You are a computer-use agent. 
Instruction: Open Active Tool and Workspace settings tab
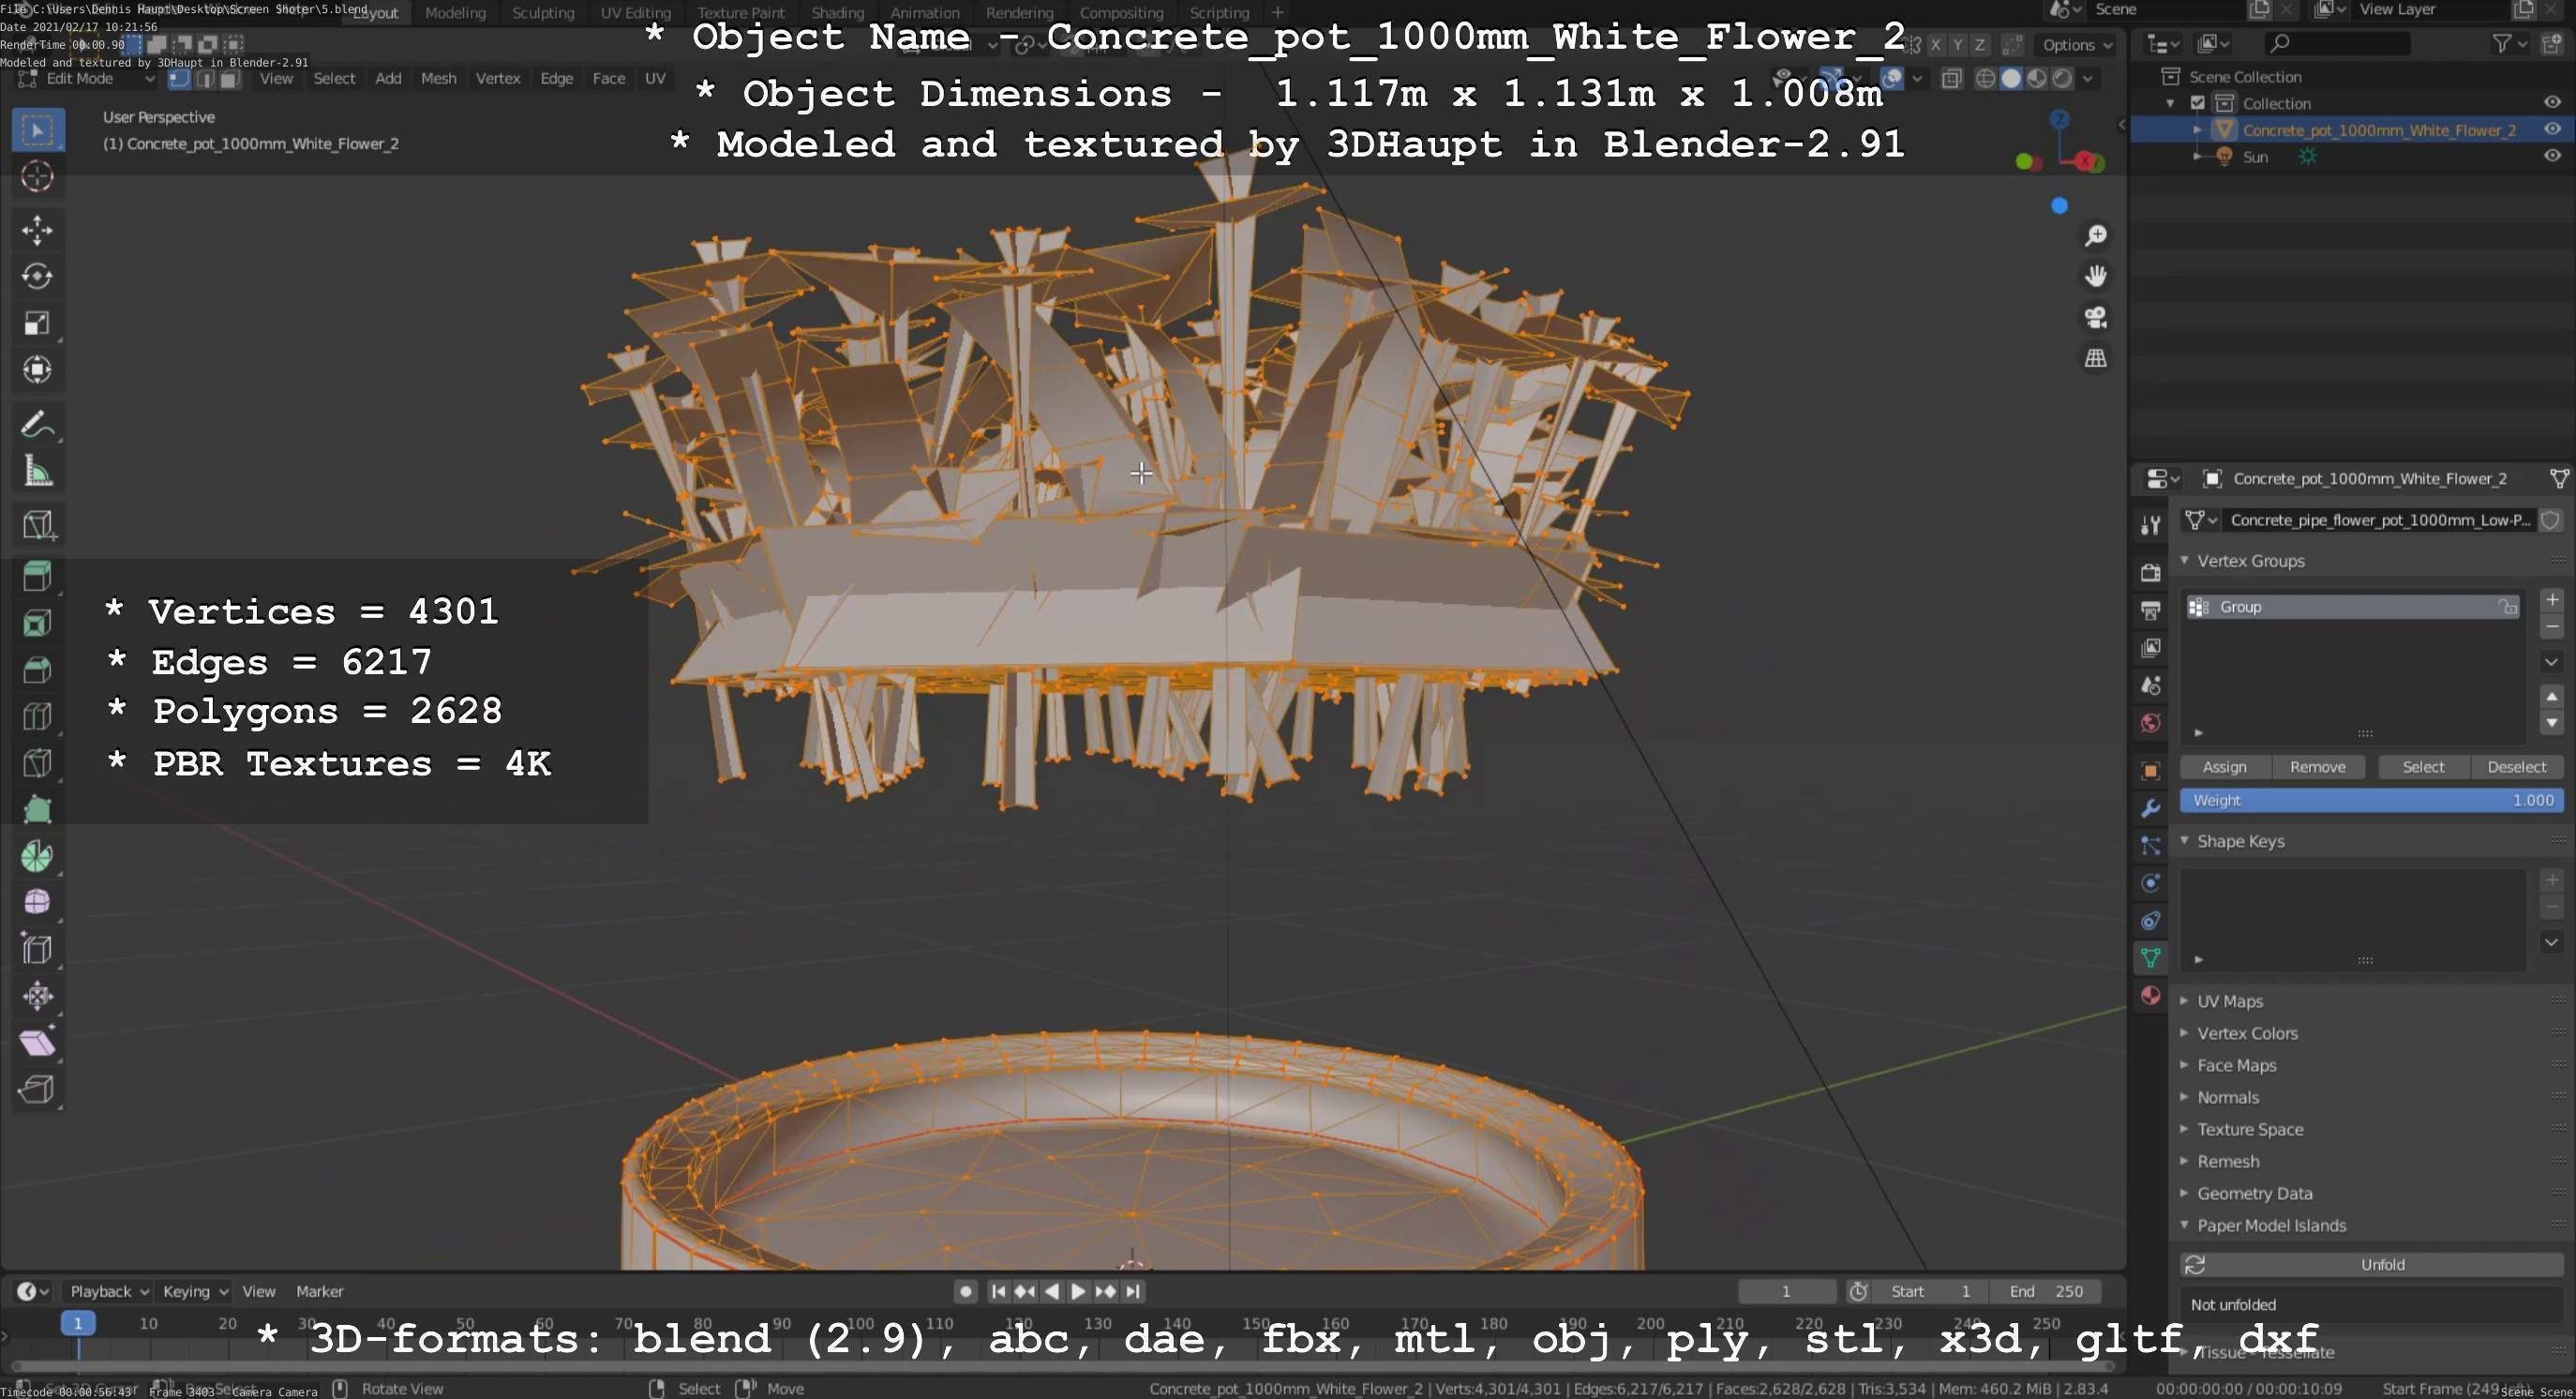click(x=2151, y=525)
